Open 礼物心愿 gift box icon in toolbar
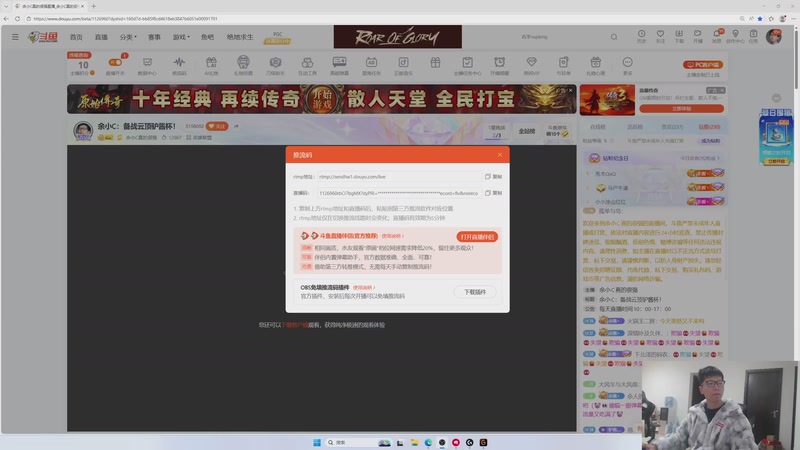The width and height of the screenshot is (800, 450). [595, 66]
